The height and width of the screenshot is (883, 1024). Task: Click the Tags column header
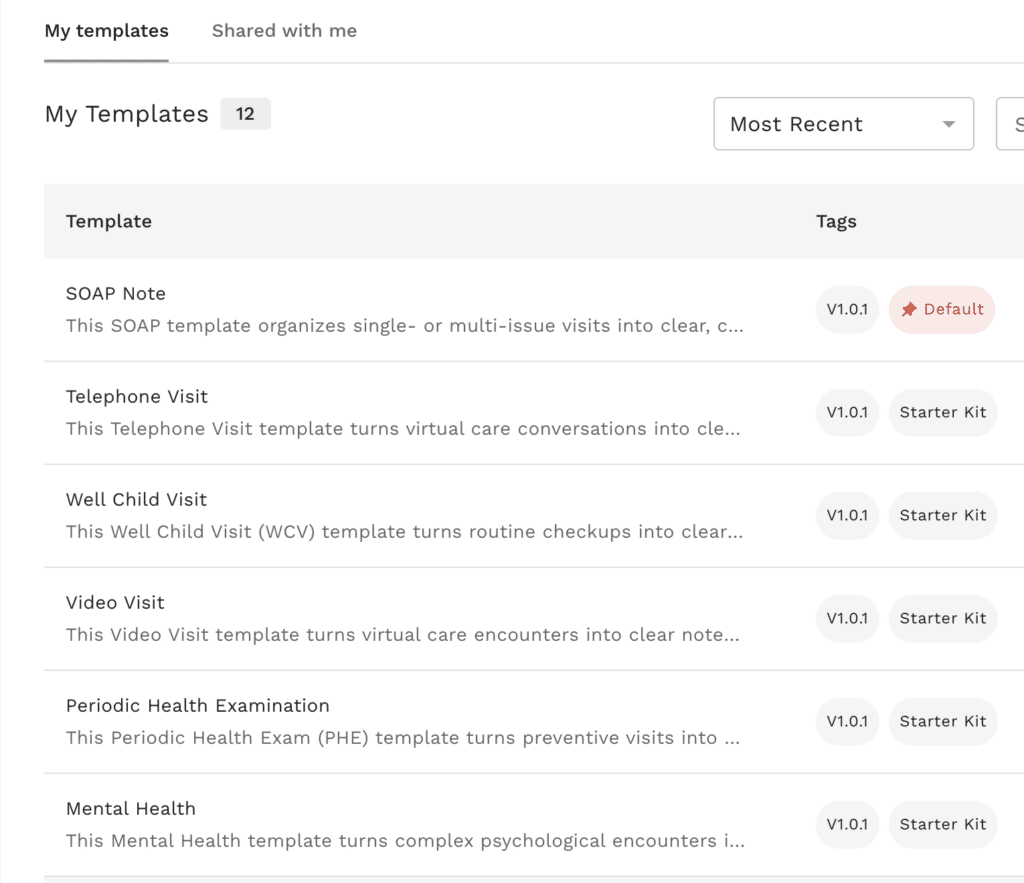click(x=836, y=222)
